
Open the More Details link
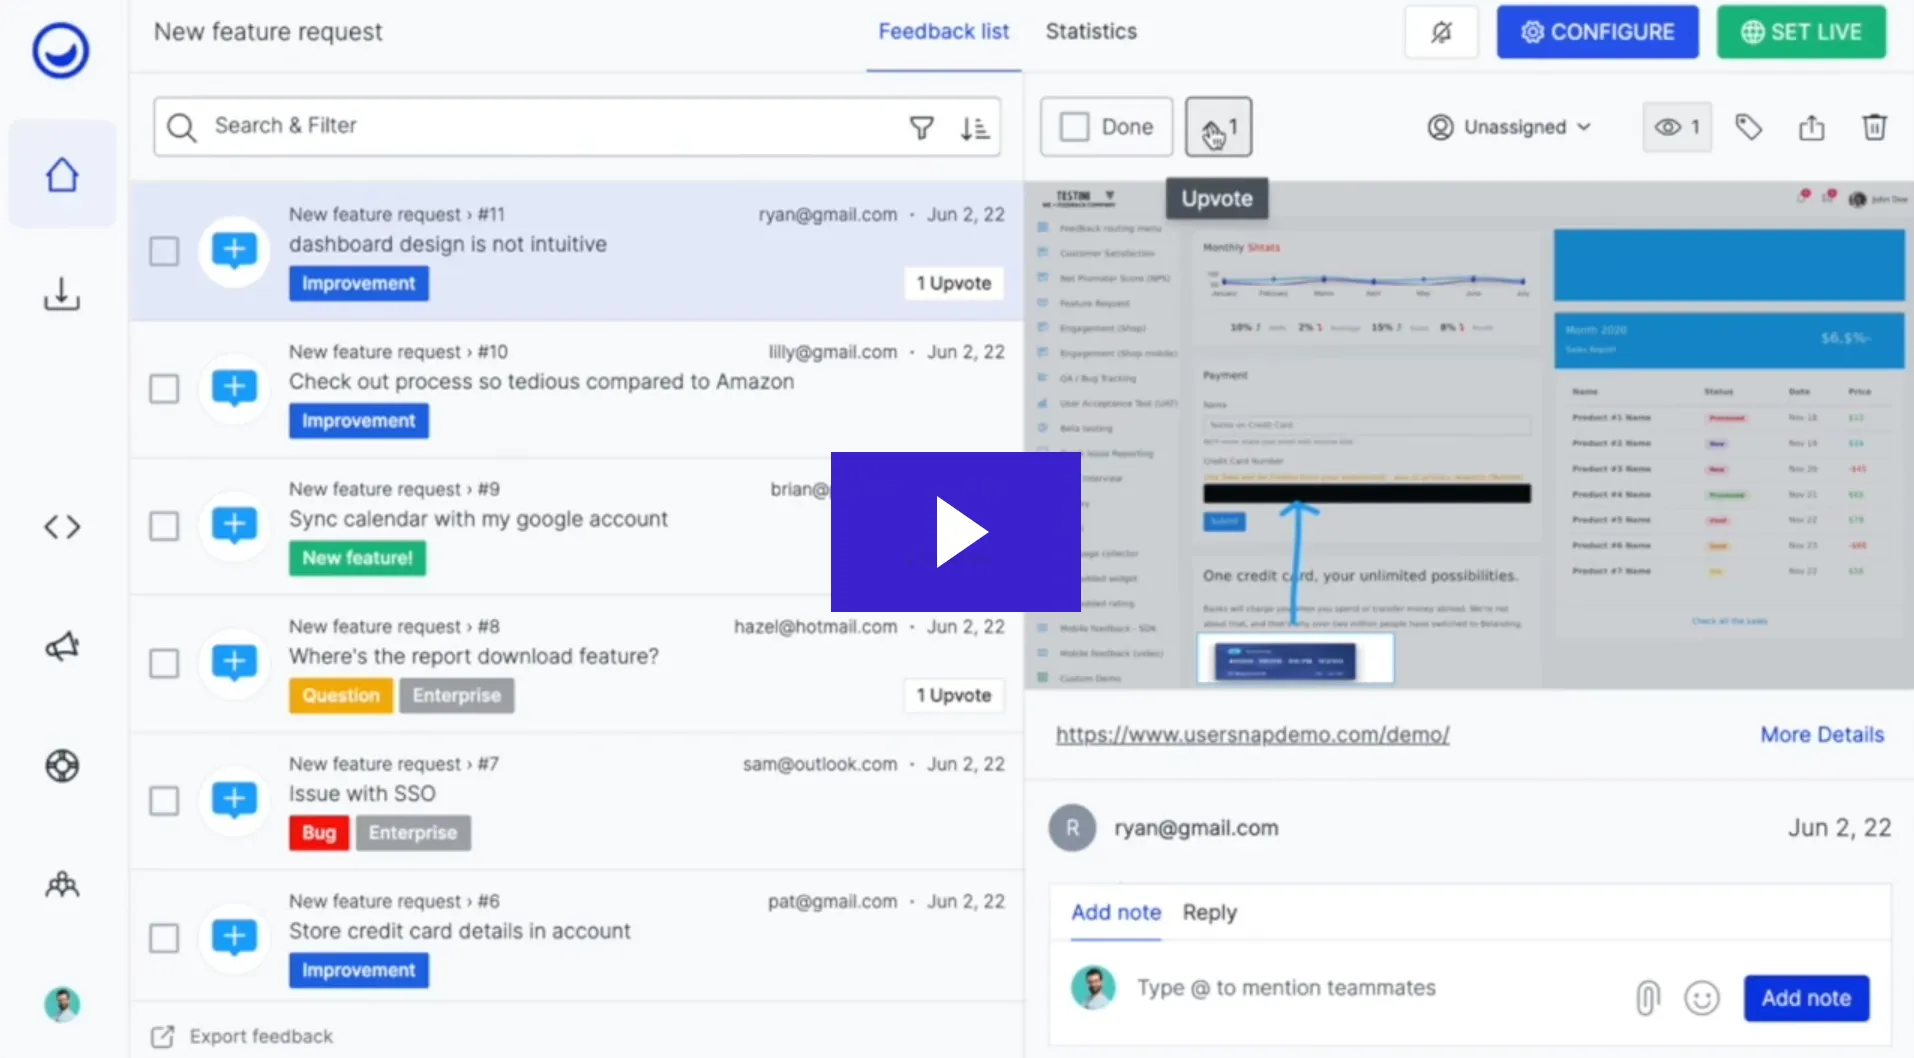point(1822,735)
